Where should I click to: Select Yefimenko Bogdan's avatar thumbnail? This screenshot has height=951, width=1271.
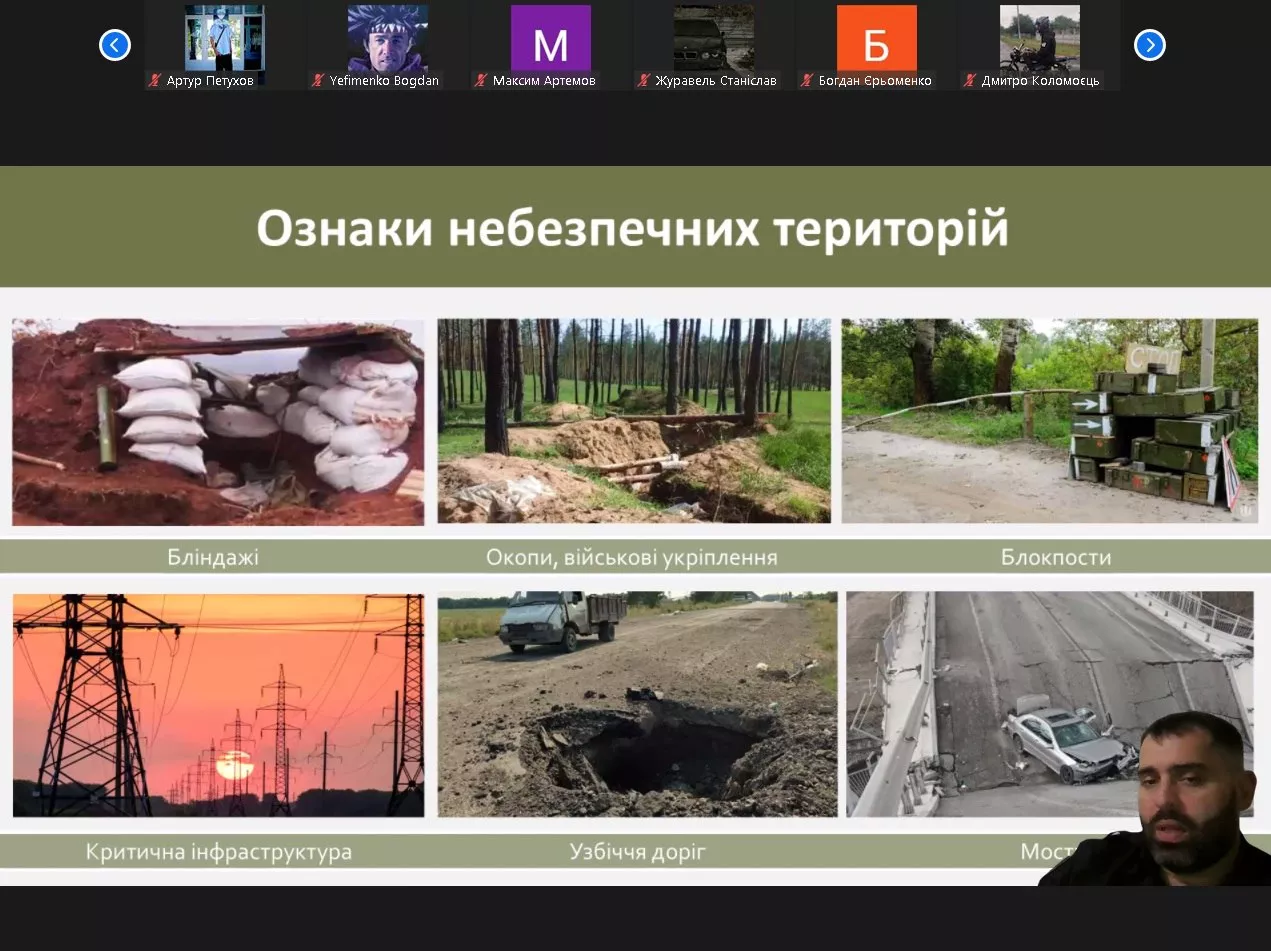coord(387,38)
